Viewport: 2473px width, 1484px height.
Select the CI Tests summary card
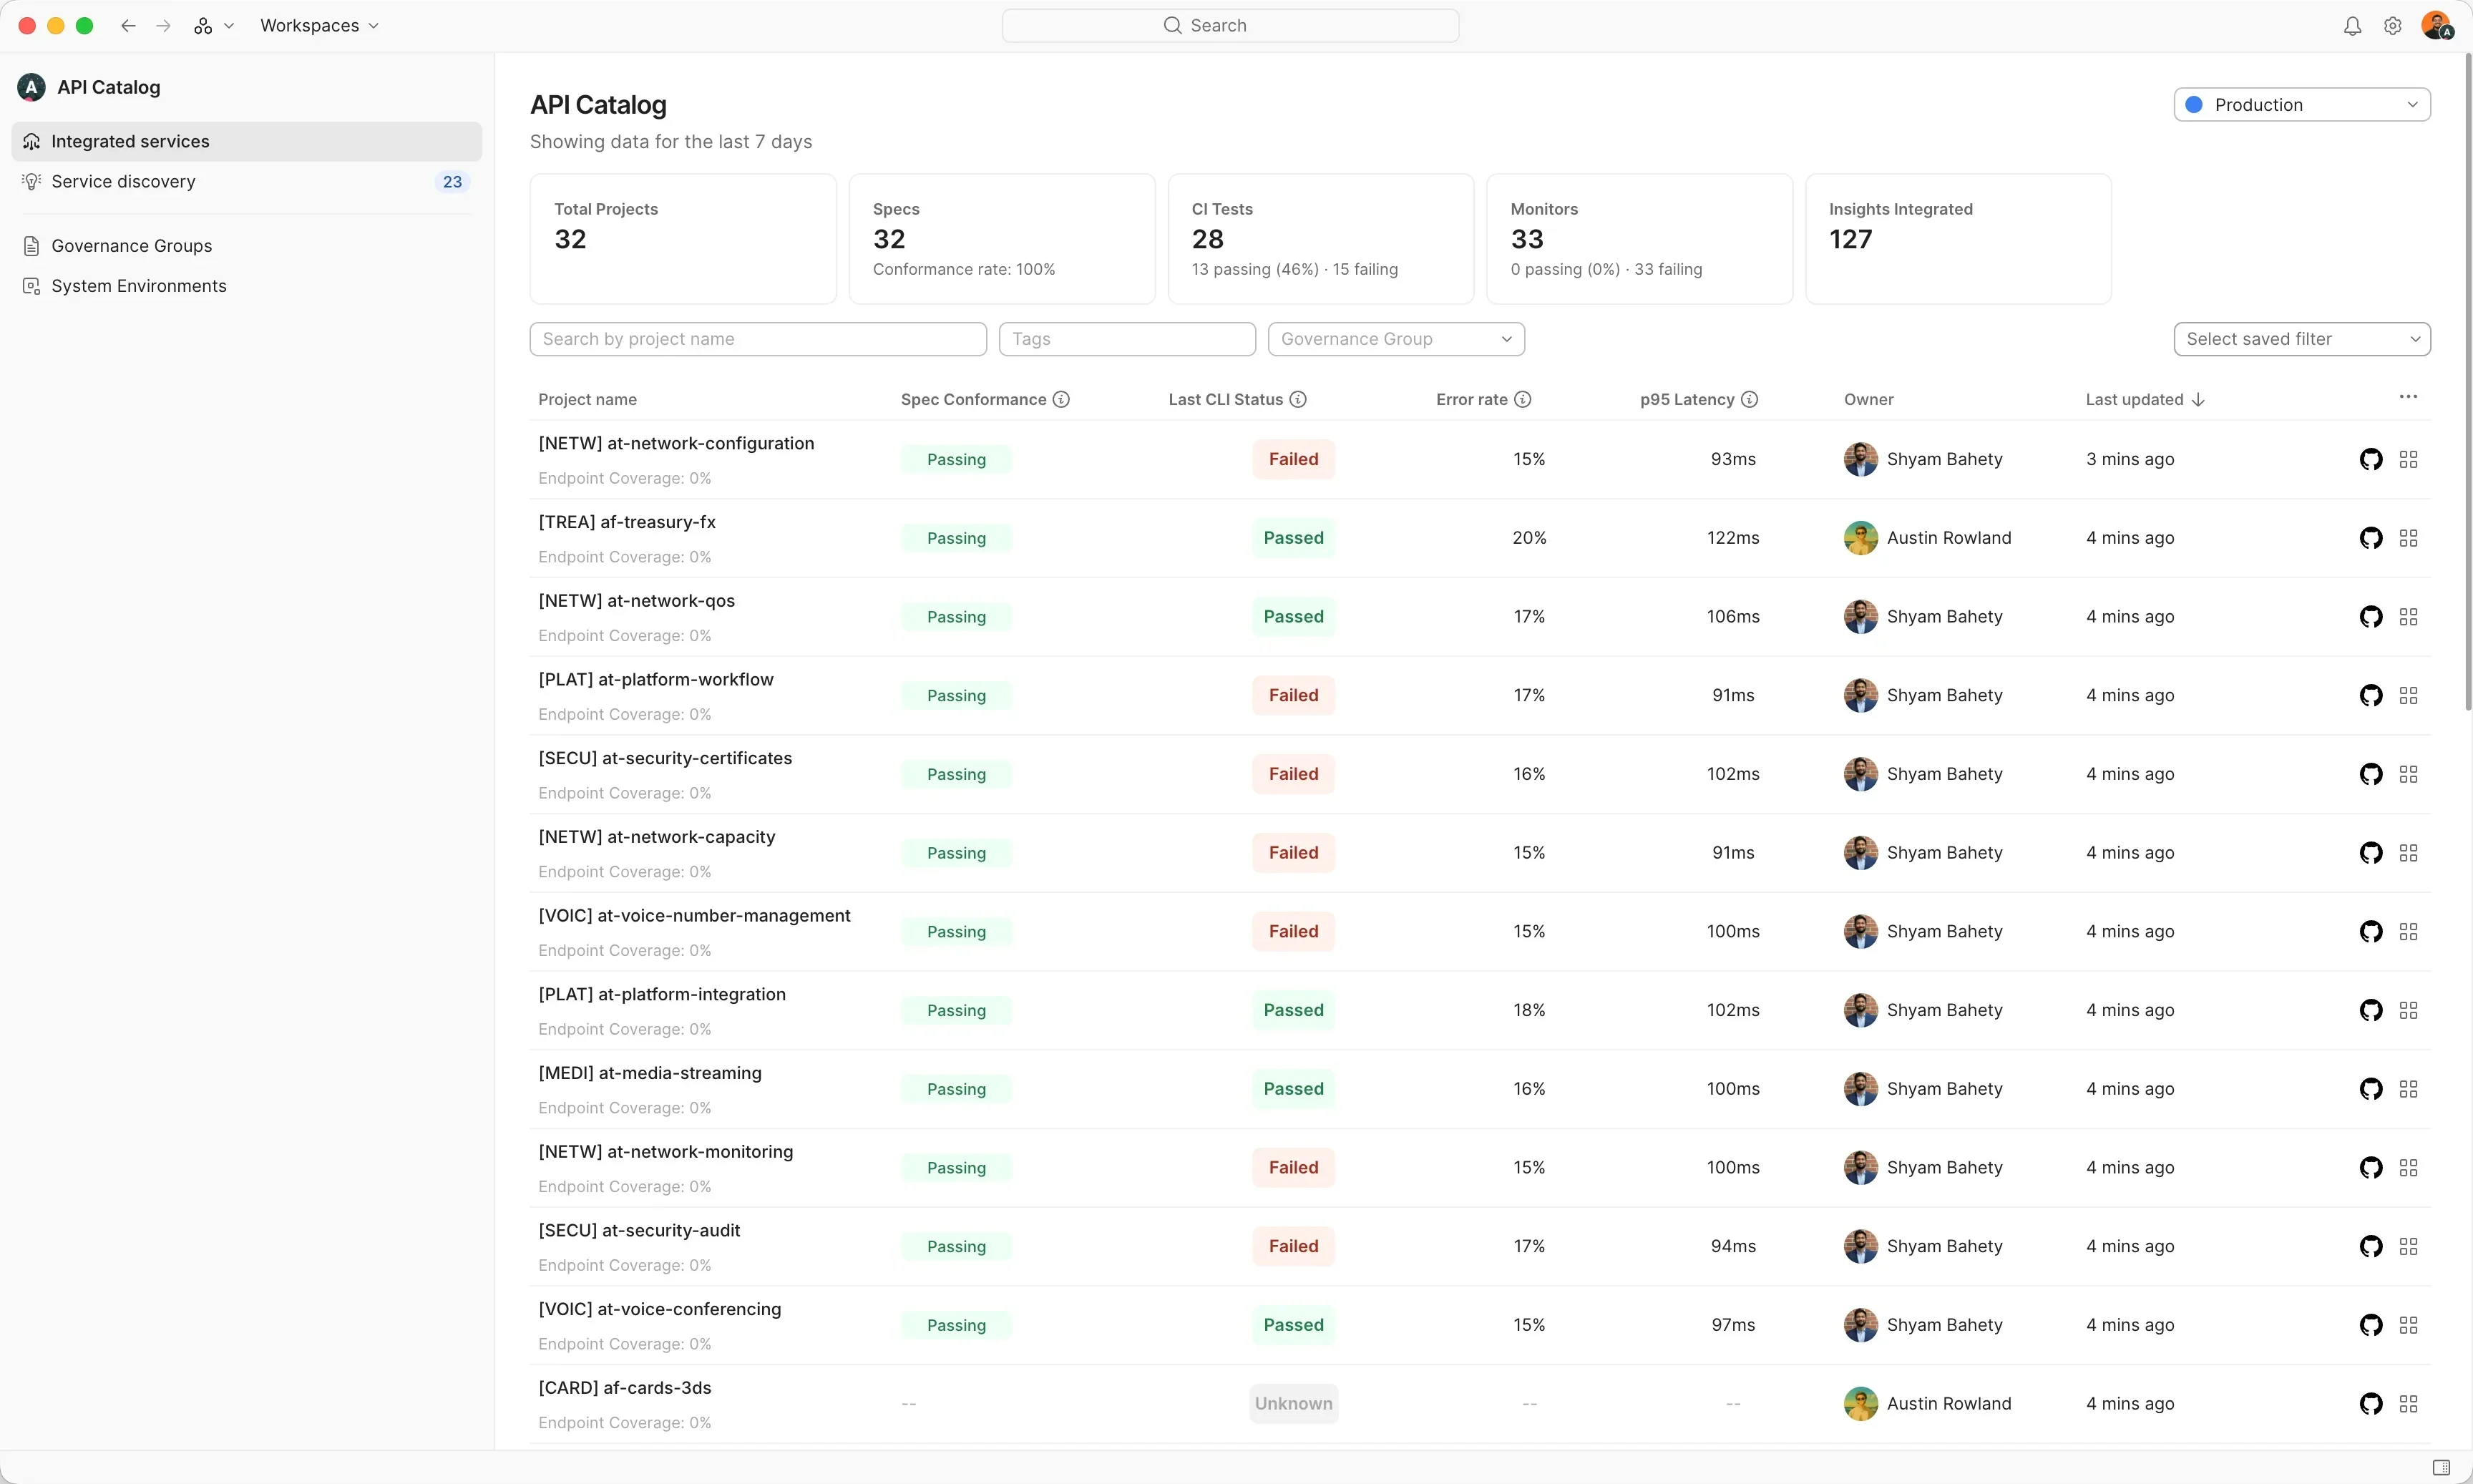coord(1320,239)
